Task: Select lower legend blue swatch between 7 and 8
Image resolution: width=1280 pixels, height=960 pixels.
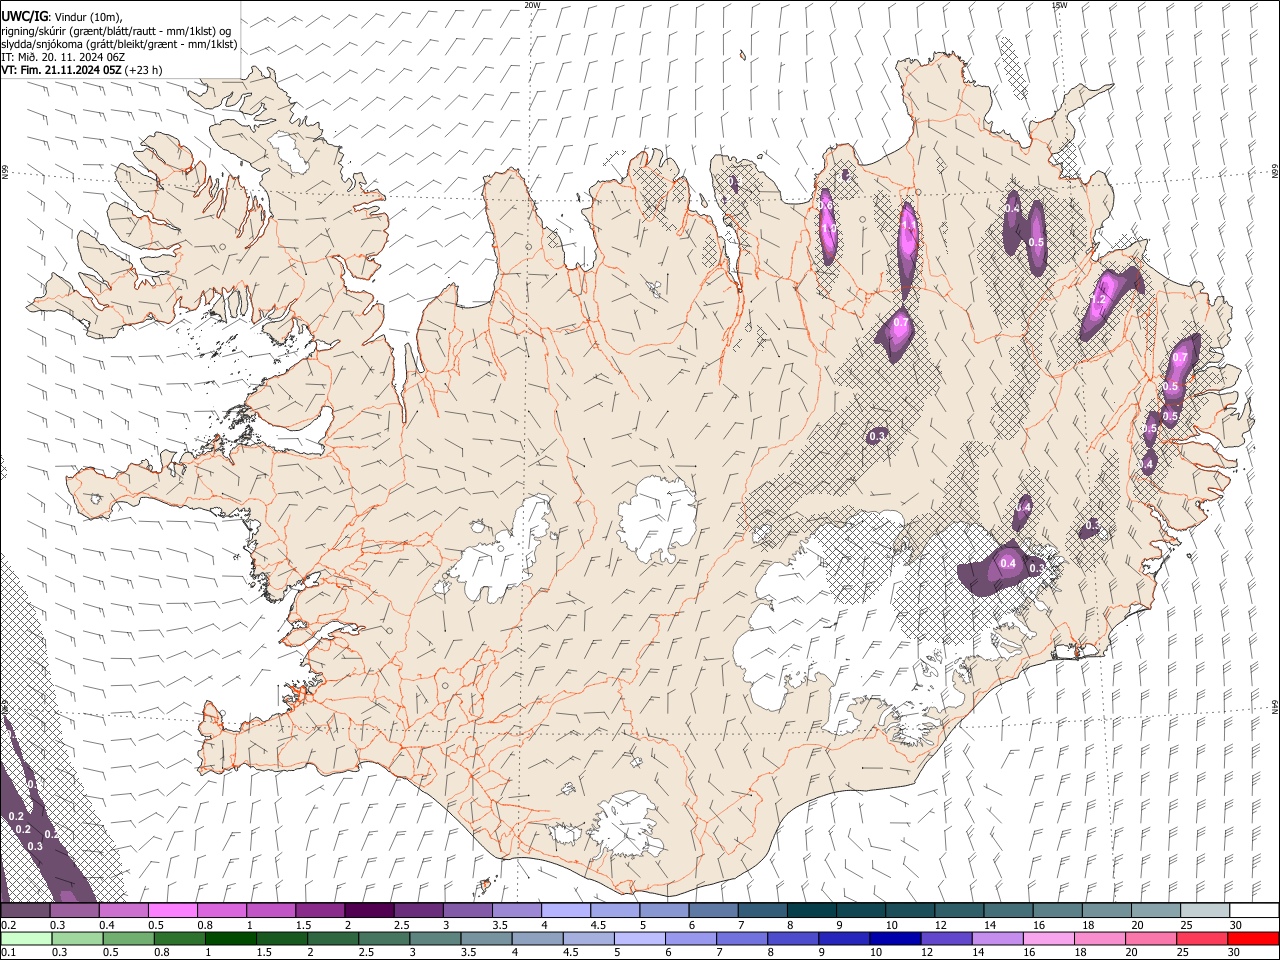Action: [x=742, y=938]
